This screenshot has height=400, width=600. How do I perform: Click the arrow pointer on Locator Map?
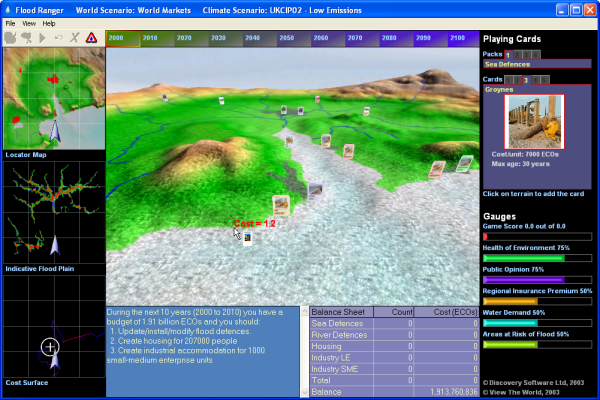(55, 132)
